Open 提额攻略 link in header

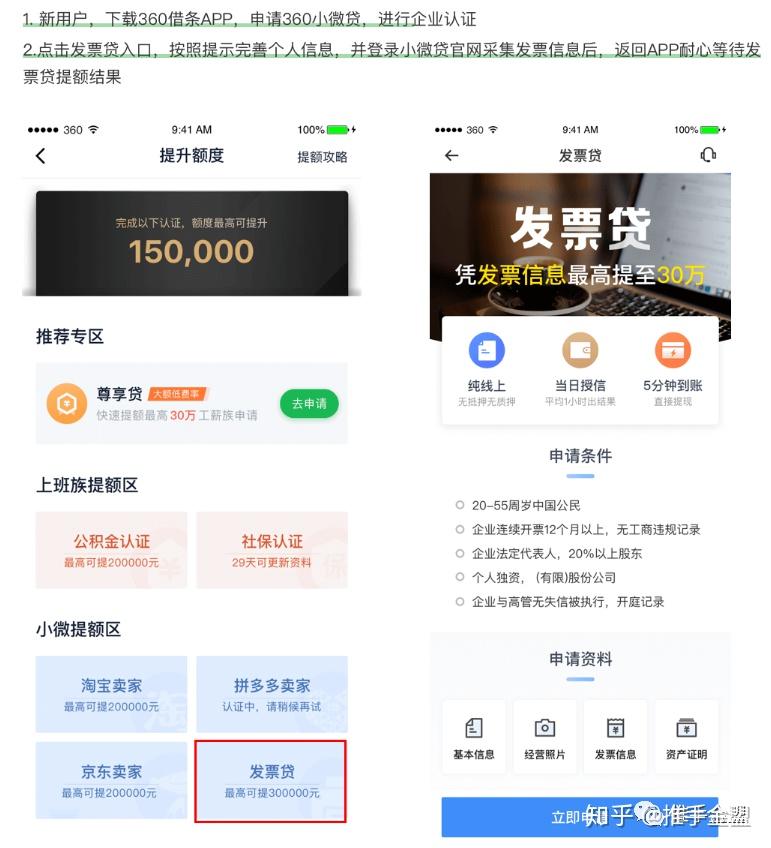point(322,157)
